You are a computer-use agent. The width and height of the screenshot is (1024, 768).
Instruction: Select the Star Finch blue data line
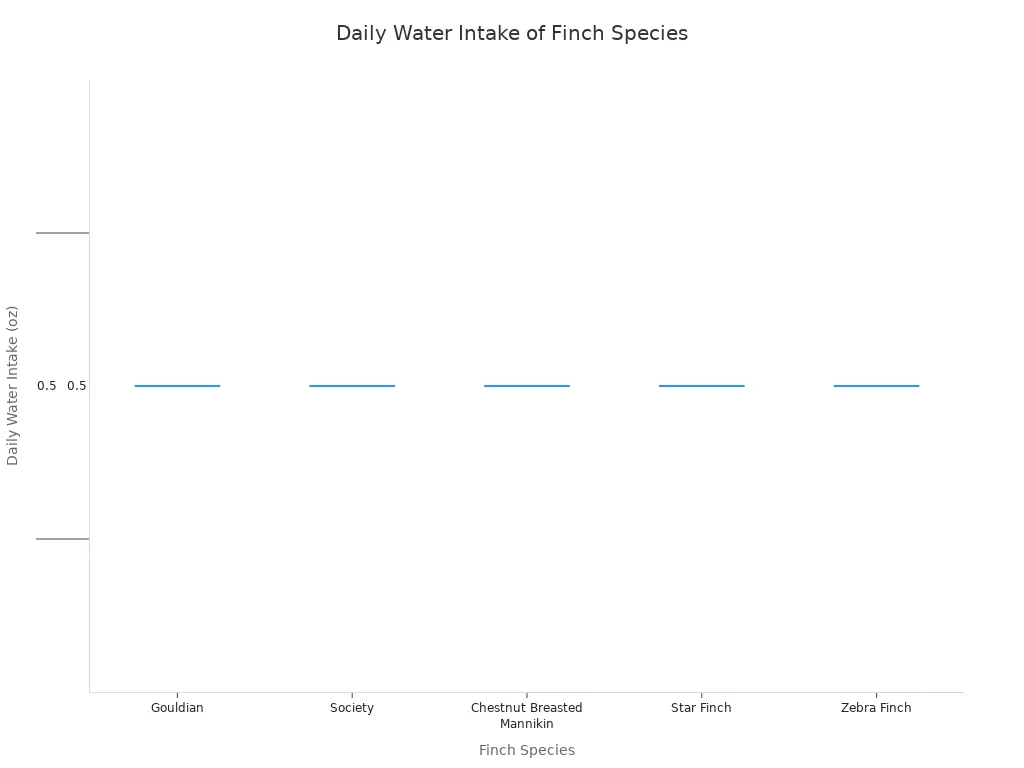click(x=701, y=386)
